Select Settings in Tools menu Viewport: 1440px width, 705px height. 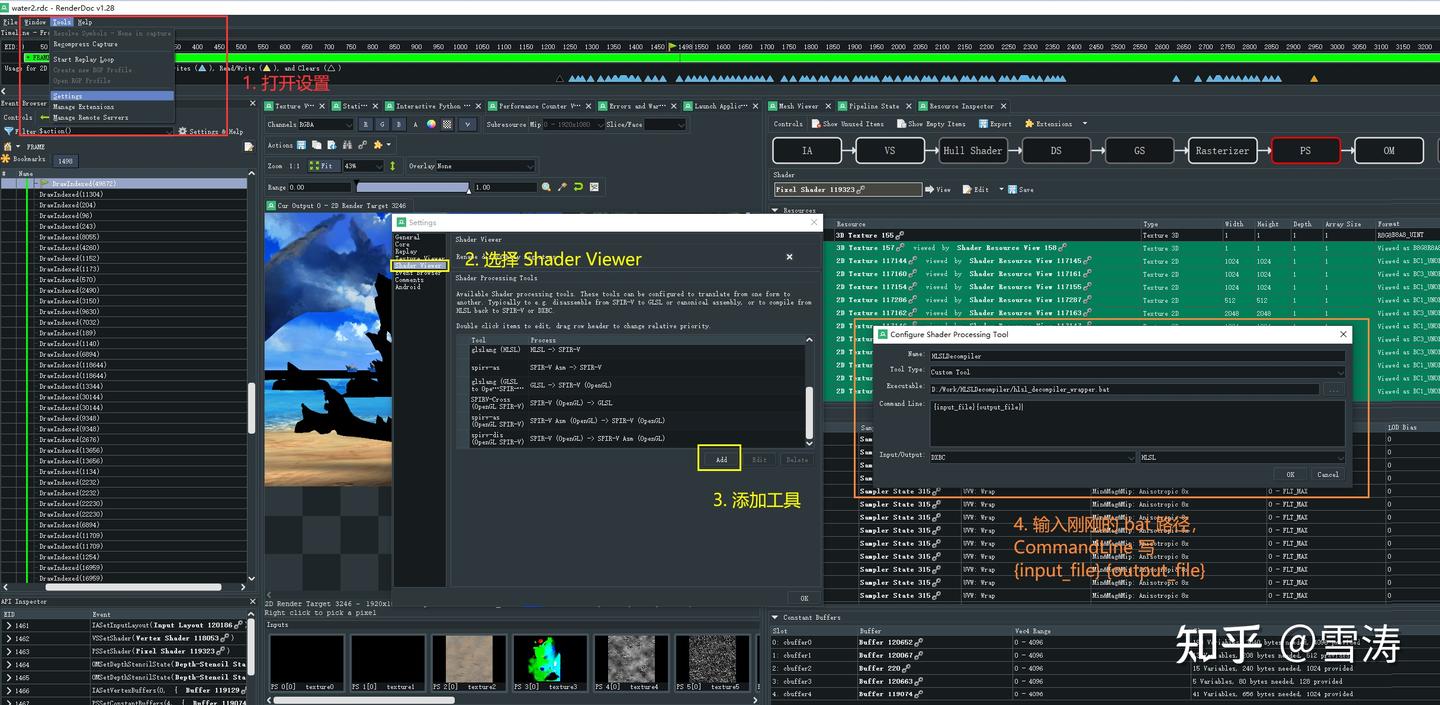pyautogui.click(x=112, y=96)
